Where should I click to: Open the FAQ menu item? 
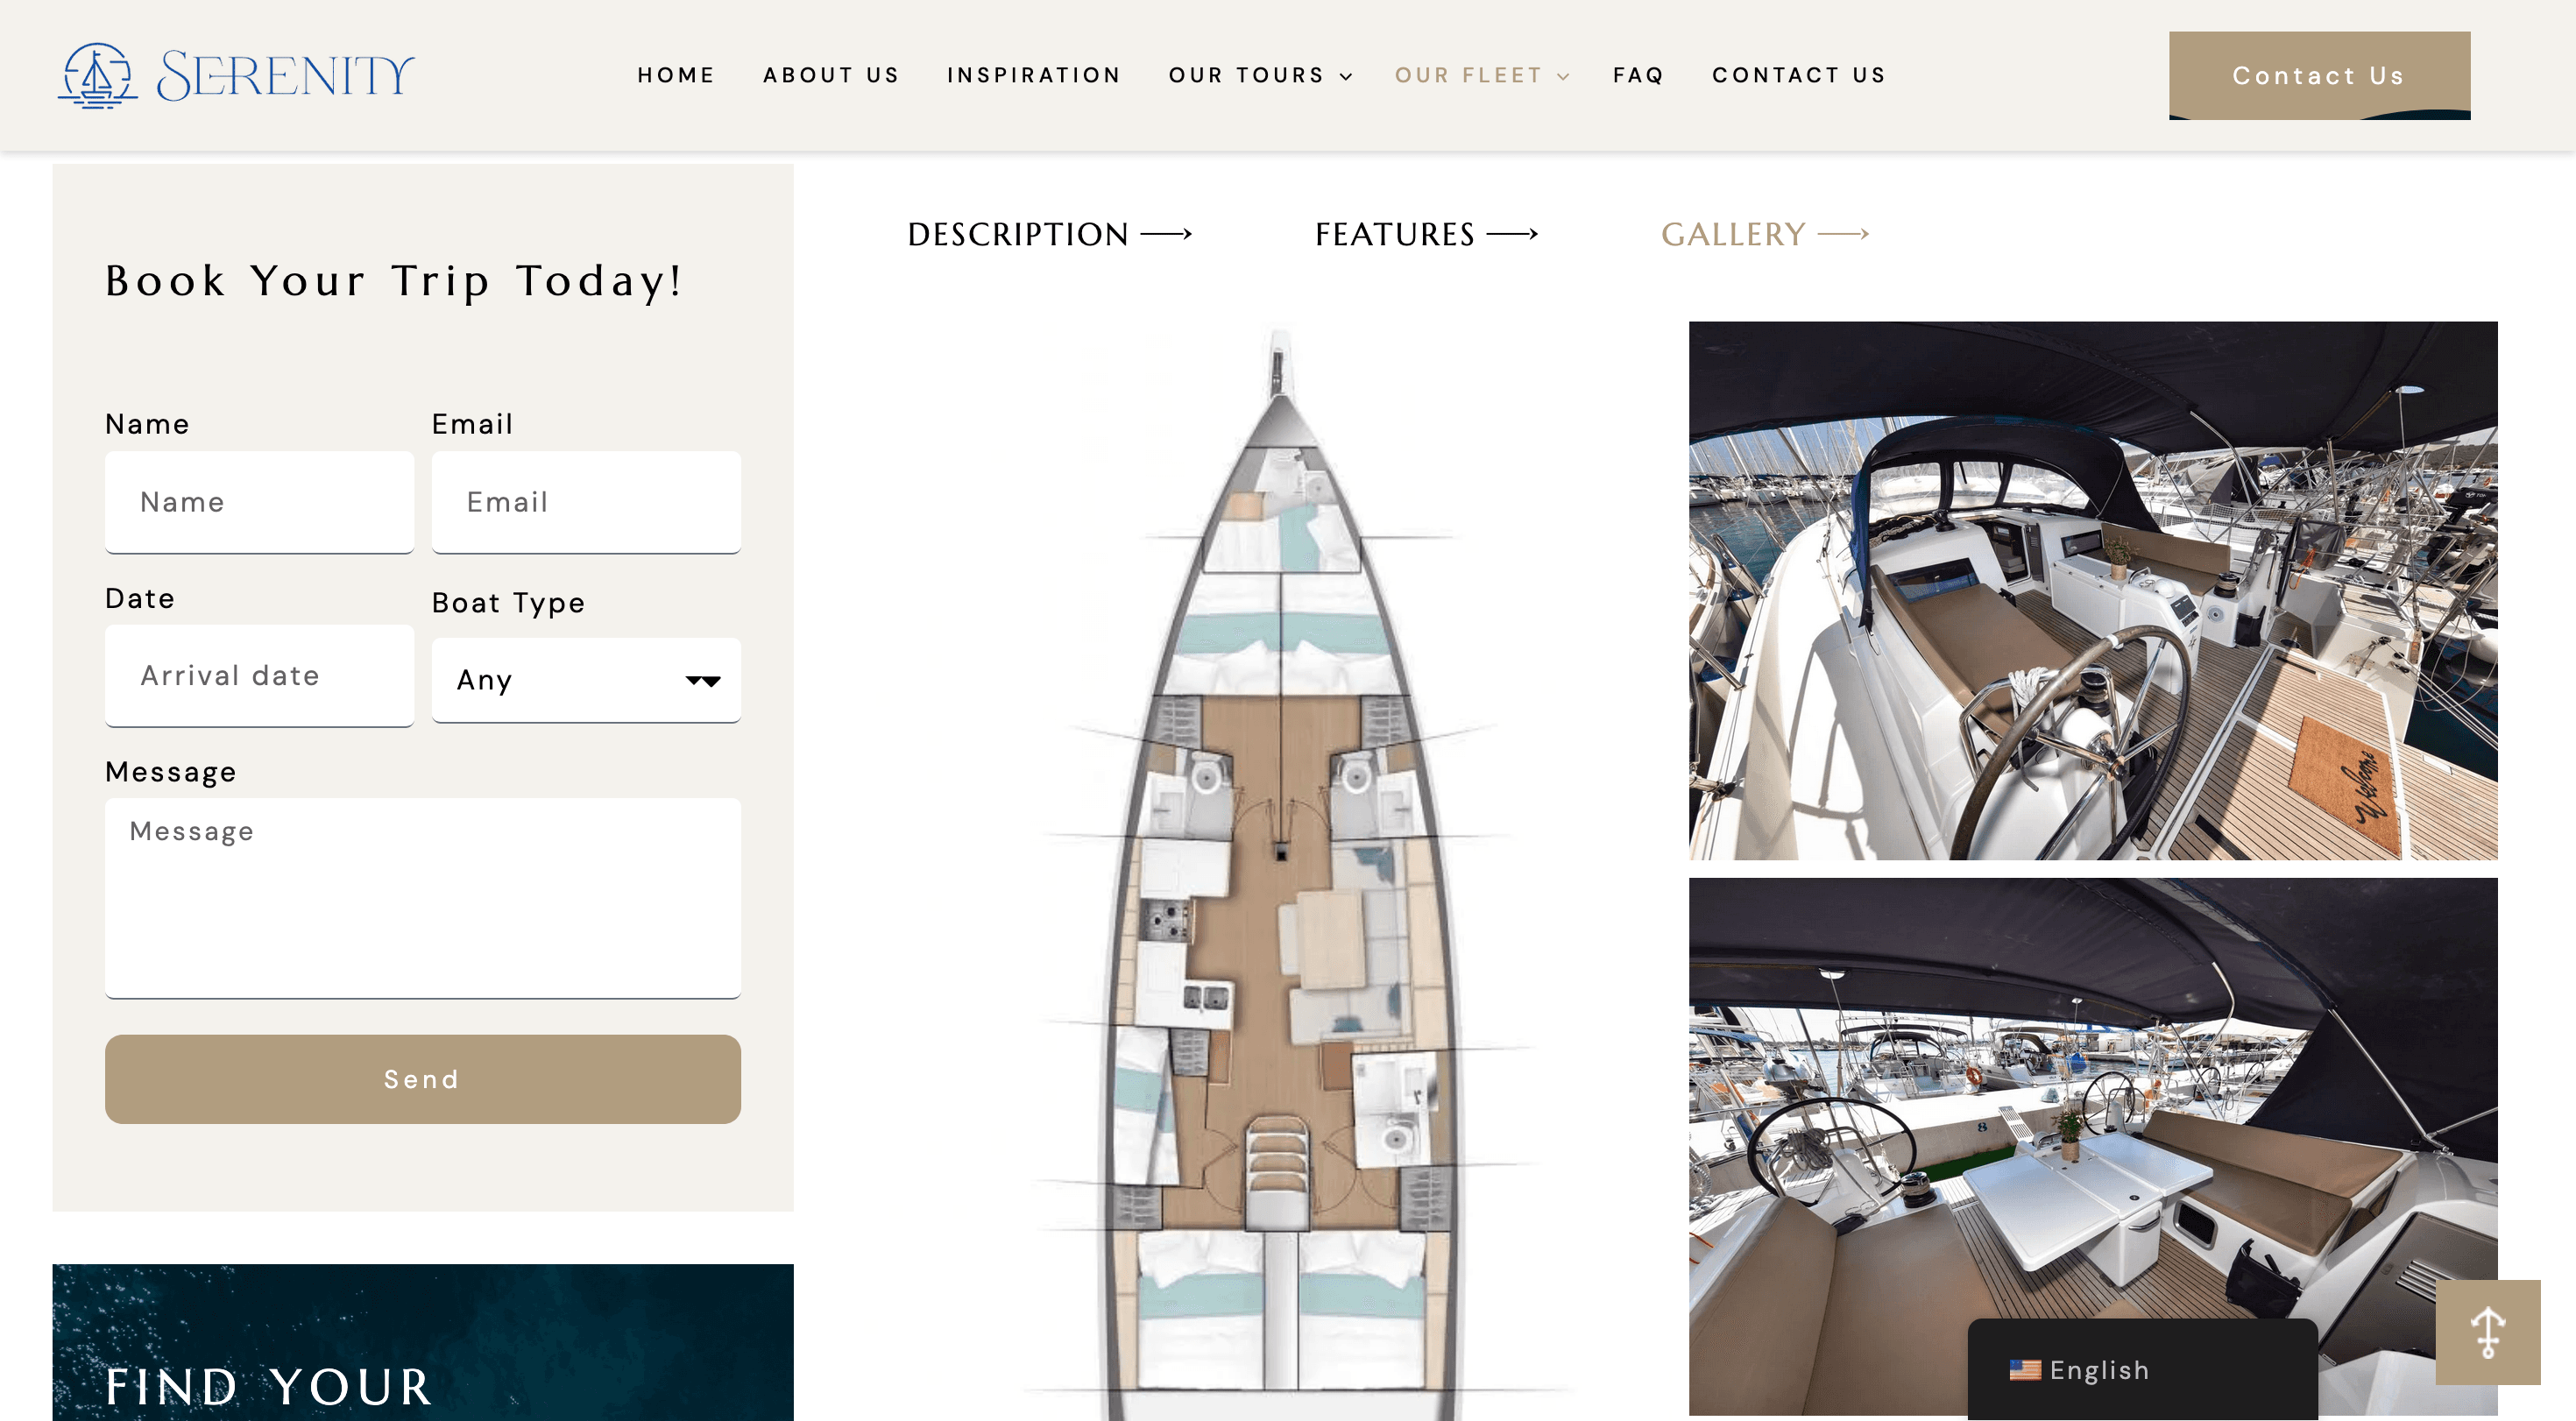(x=1638, y=75)
